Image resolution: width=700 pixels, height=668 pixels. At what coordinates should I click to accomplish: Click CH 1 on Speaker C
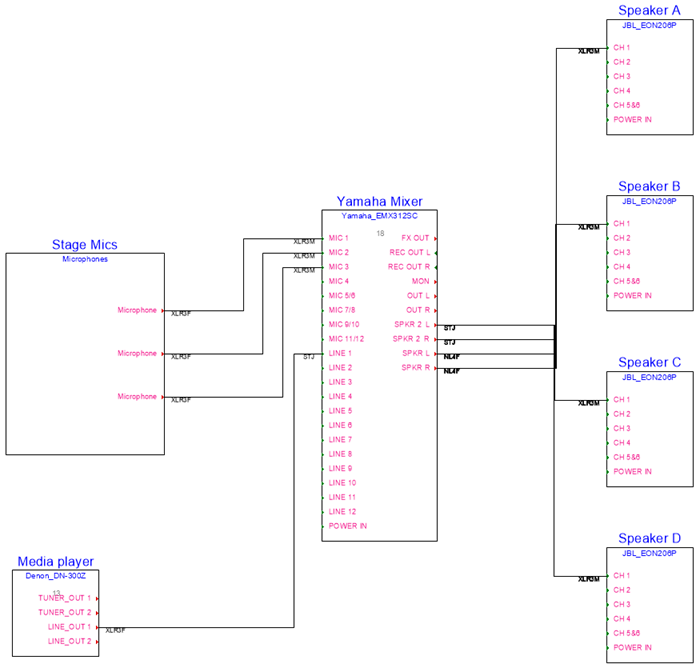pyautogui.click(x=621, y=399)
